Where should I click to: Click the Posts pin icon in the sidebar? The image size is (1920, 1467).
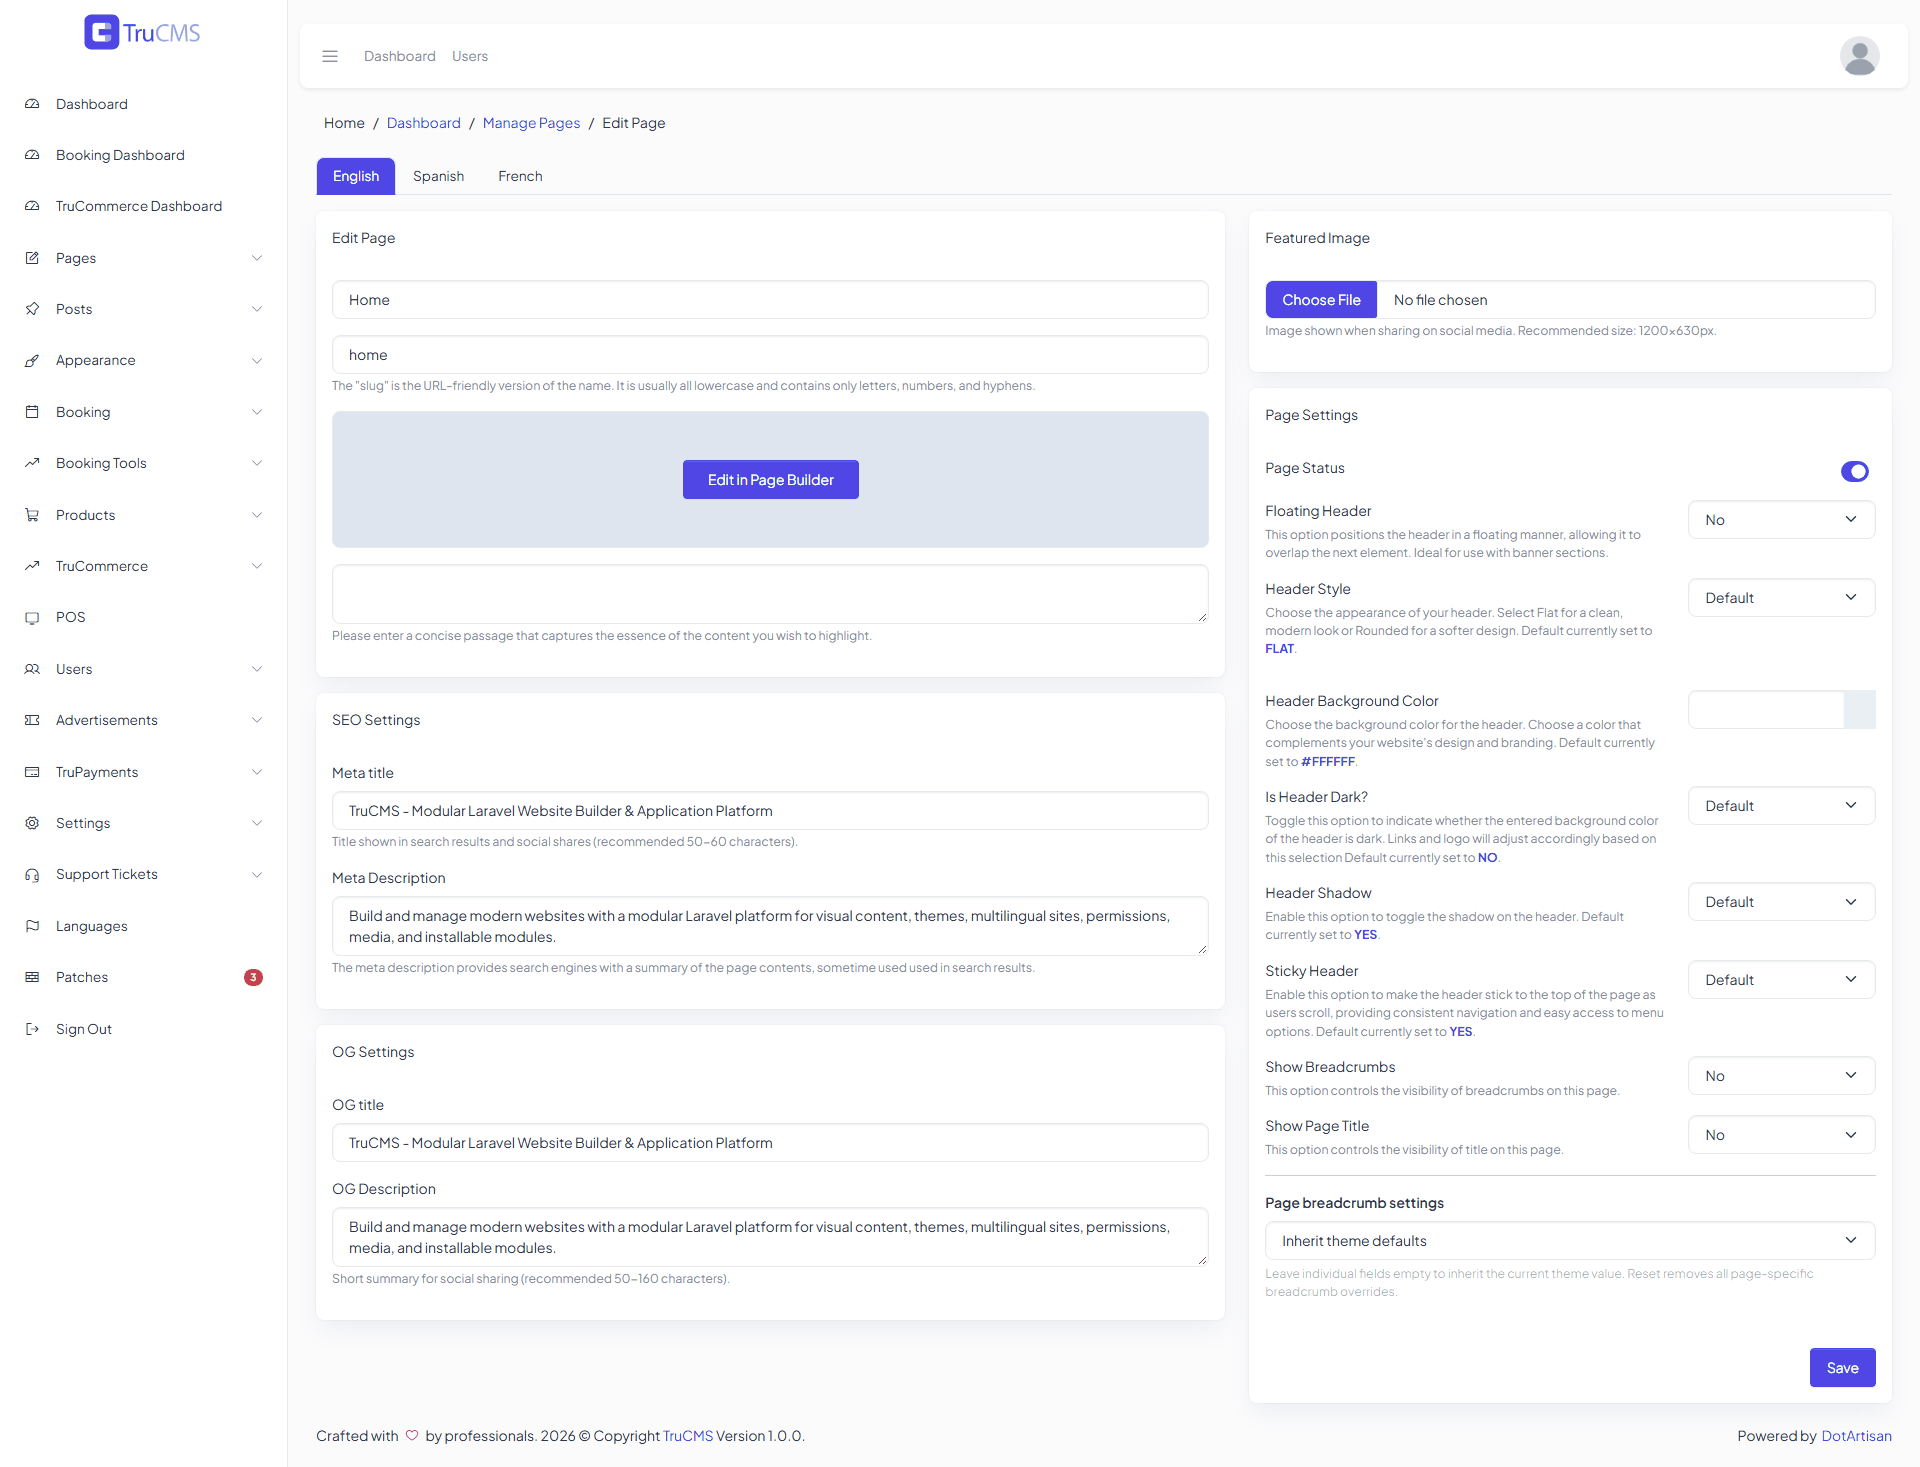pyautogui.click(x=32, y=309)
